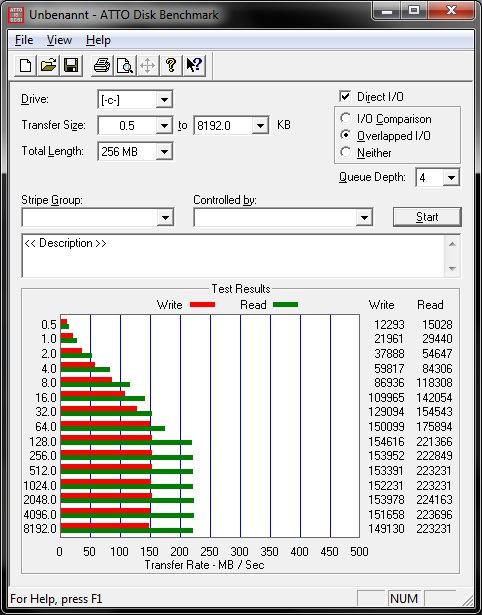482x615 pixels.
Task: Click the 64.0 transfer size row label
Action: [x=46, y=426]
